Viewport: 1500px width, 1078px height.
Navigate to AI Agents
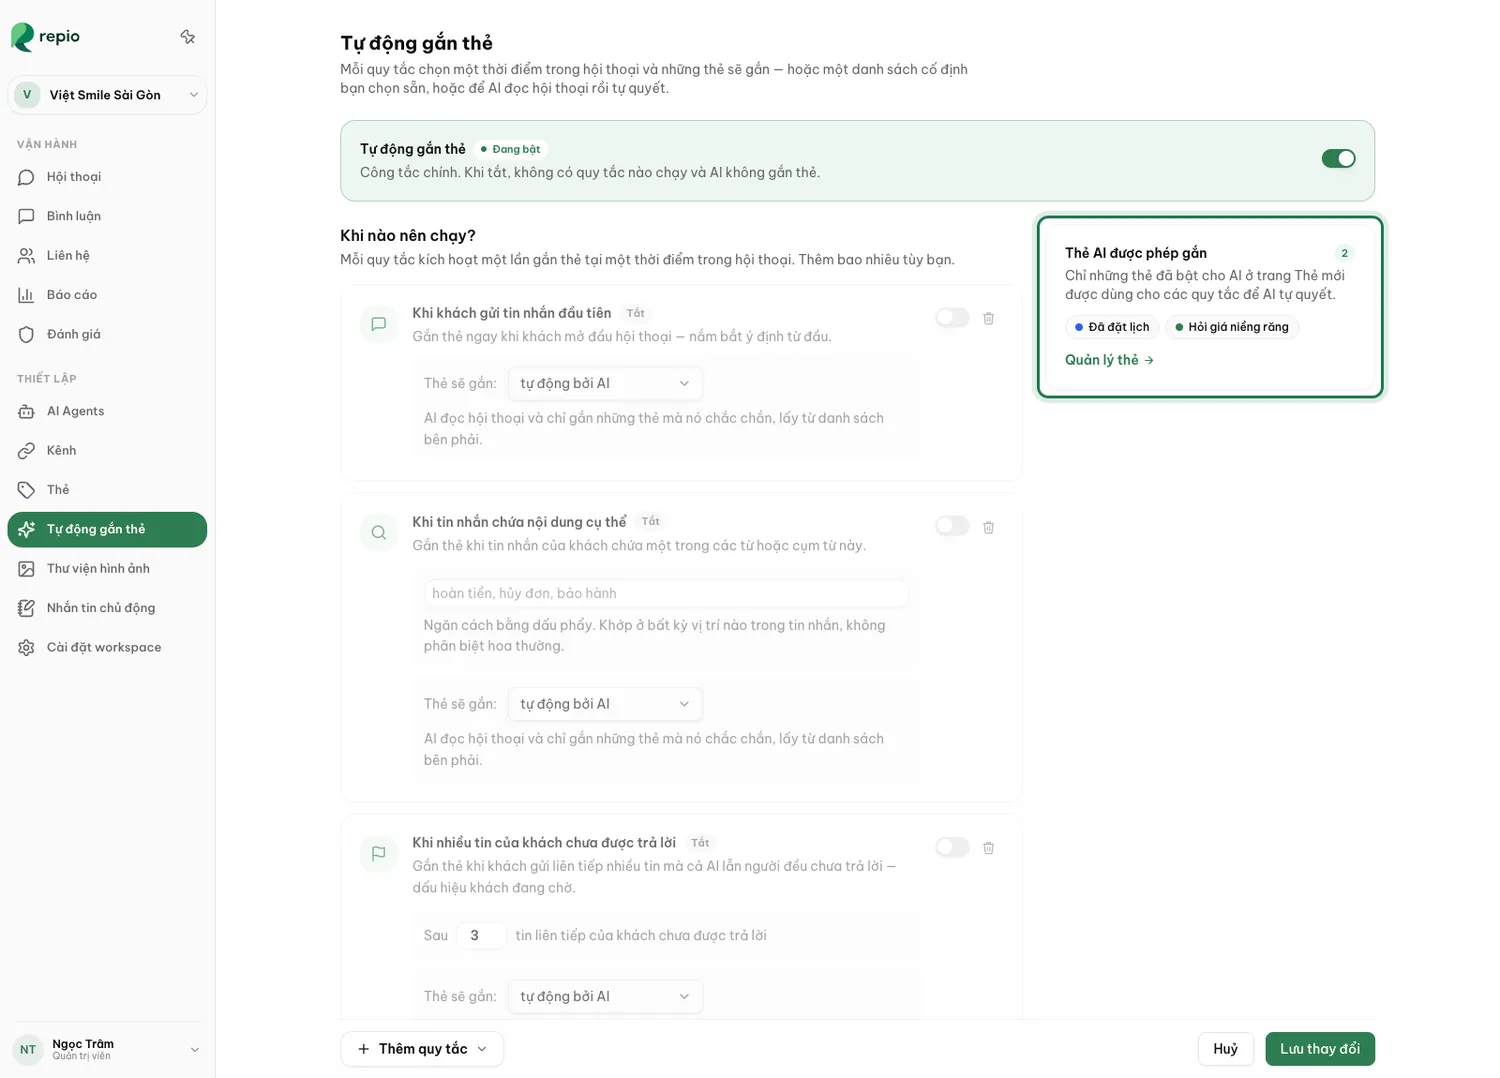tap(107, 411)
